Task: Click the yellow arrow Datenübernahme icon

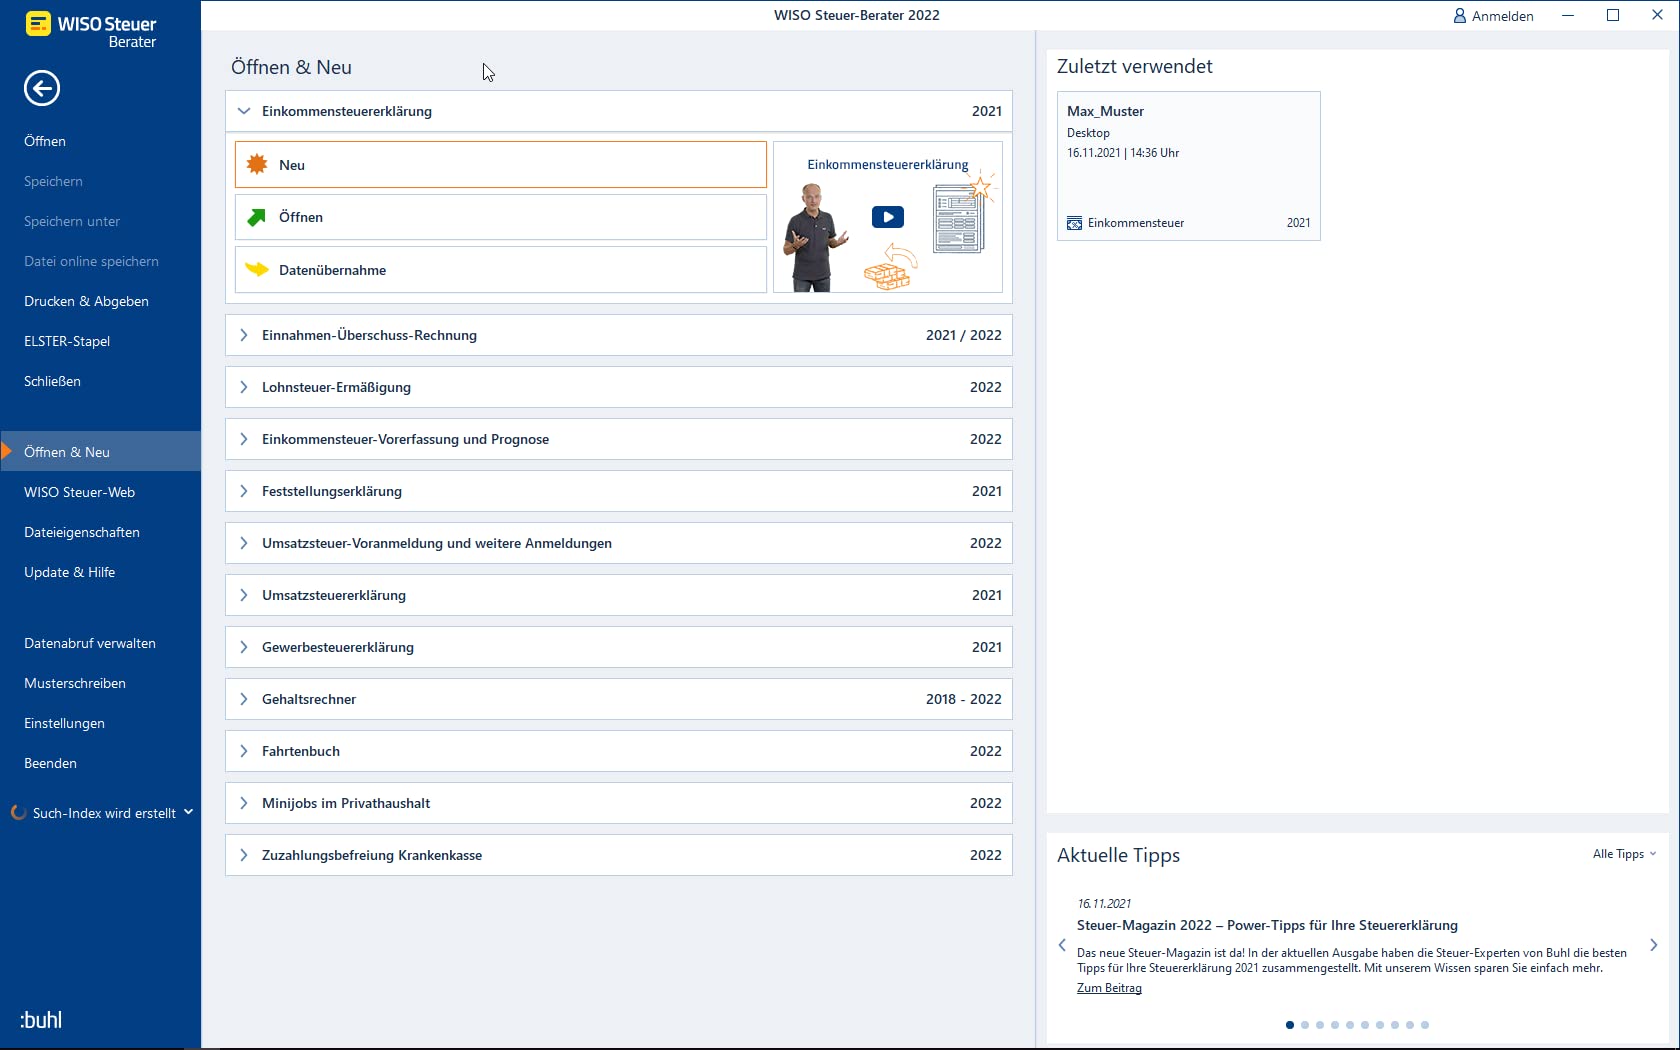Action: pos(257,269)
